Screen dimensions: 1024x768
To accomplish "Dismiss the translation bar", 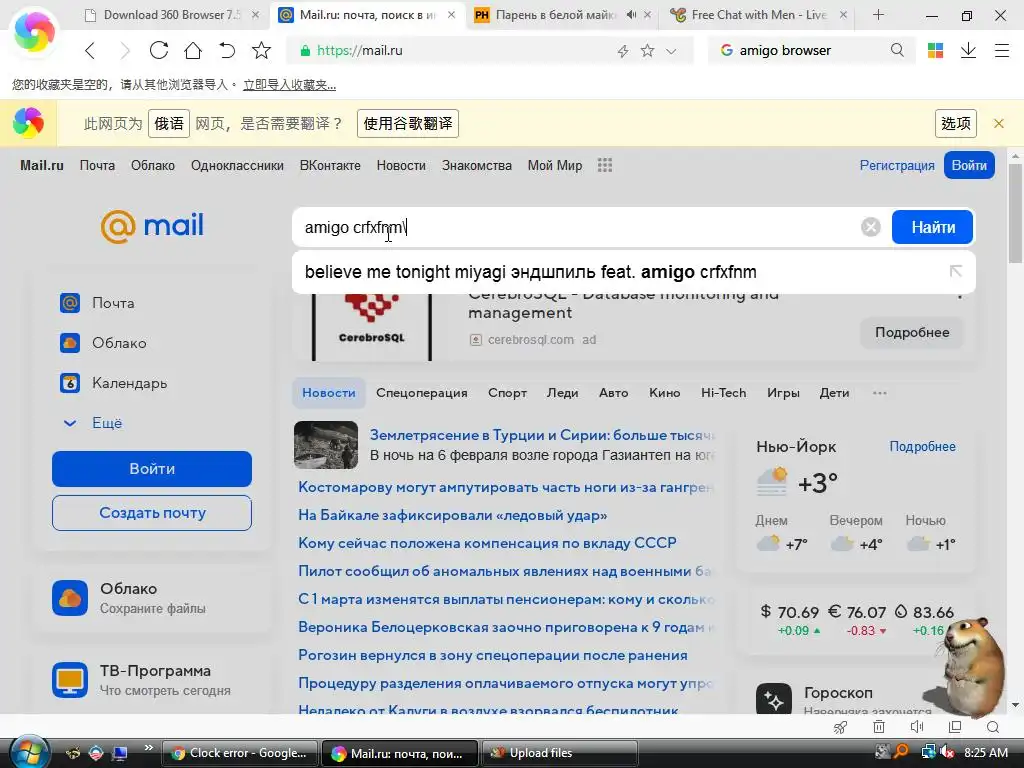I will click(999, 123).
